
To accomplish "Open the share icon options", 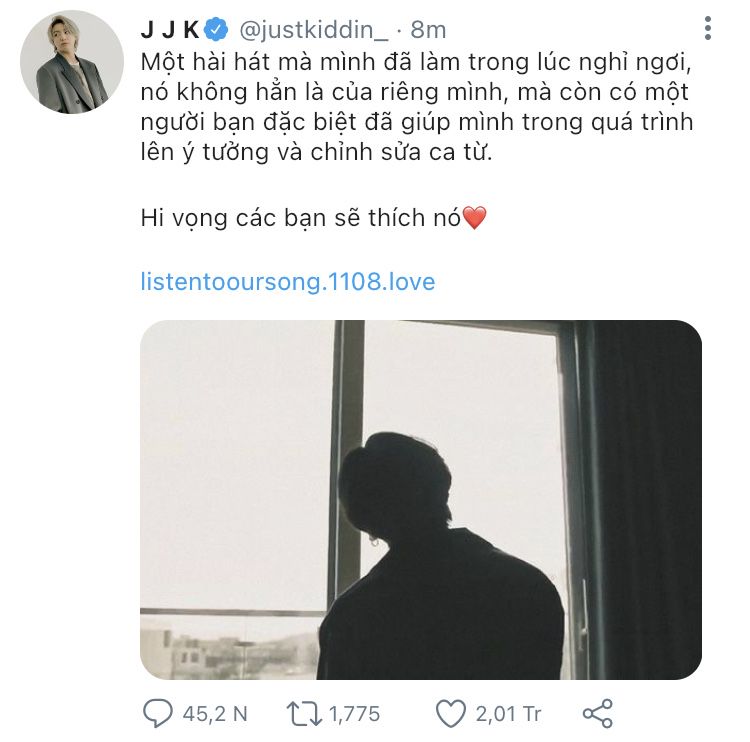I will pyautogui.click(x=598, y=713).
